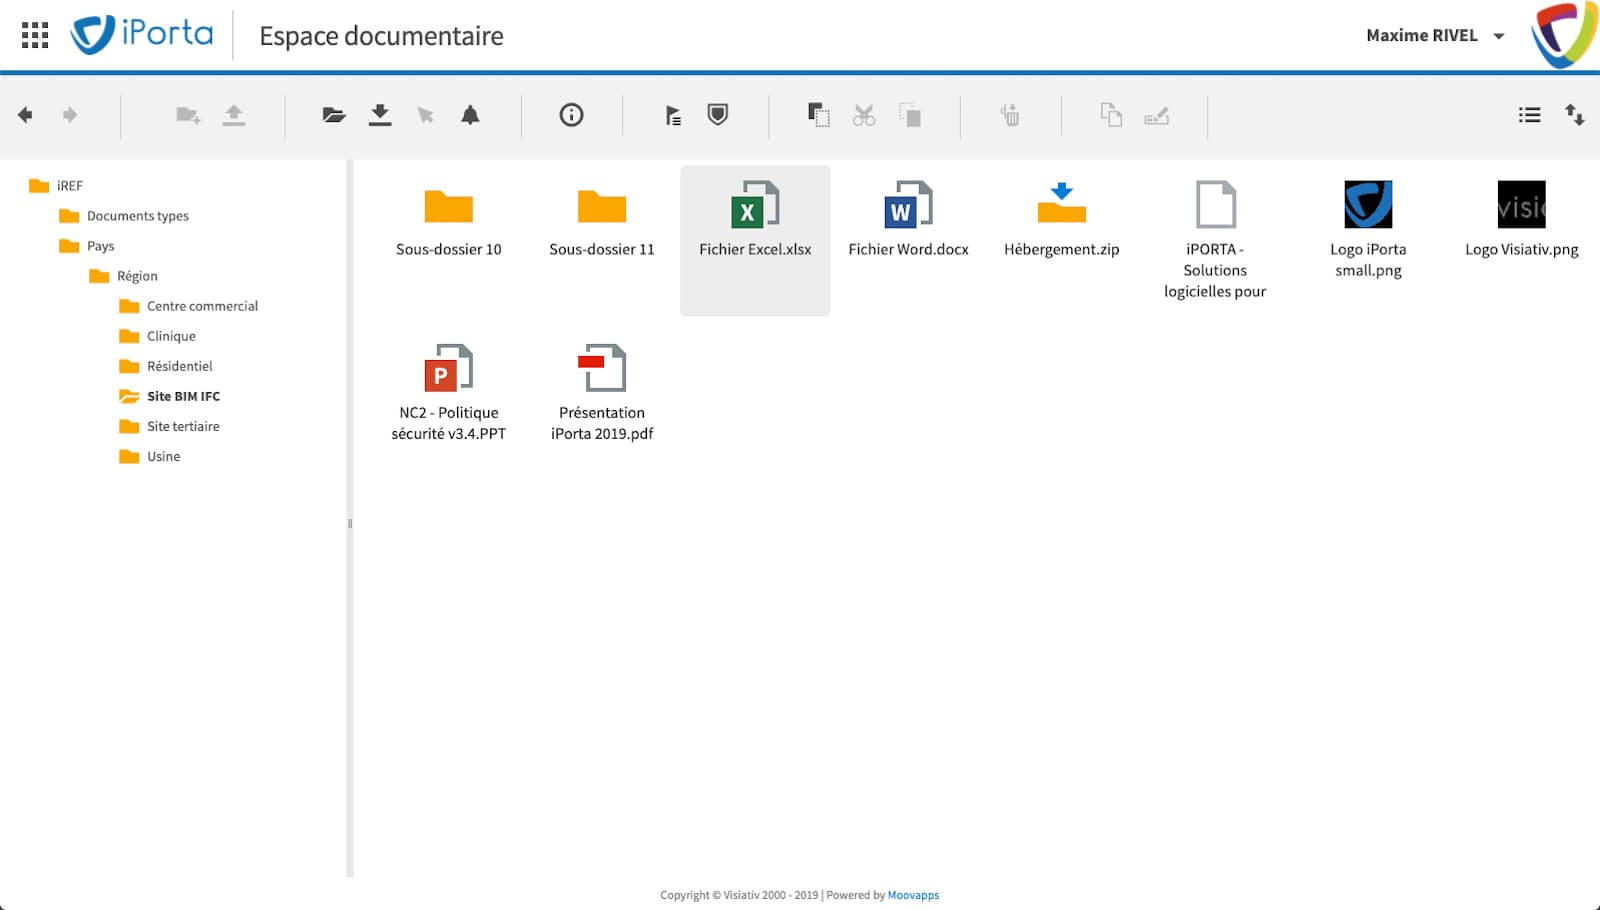Click the back arrow in toolbar
The height and width of the screenshot is (910, 1600).
click(x=26, y=115)
